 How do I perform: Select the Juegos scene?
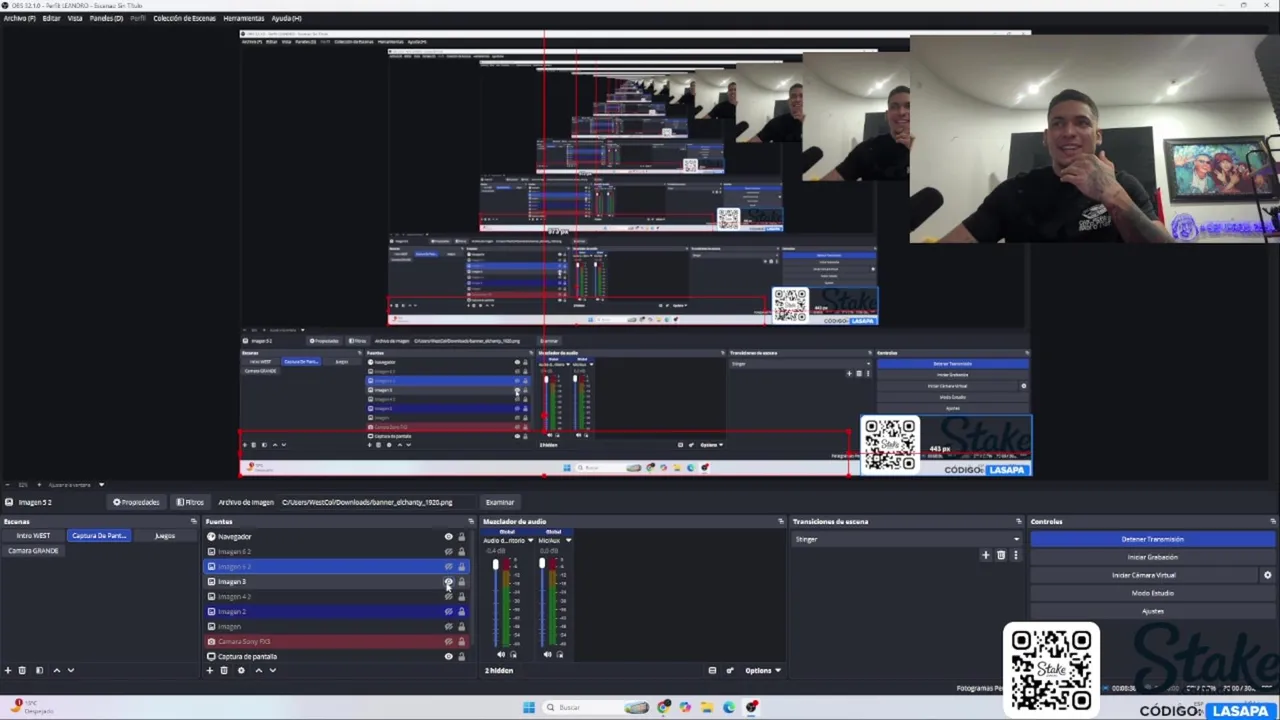point(165,536)
